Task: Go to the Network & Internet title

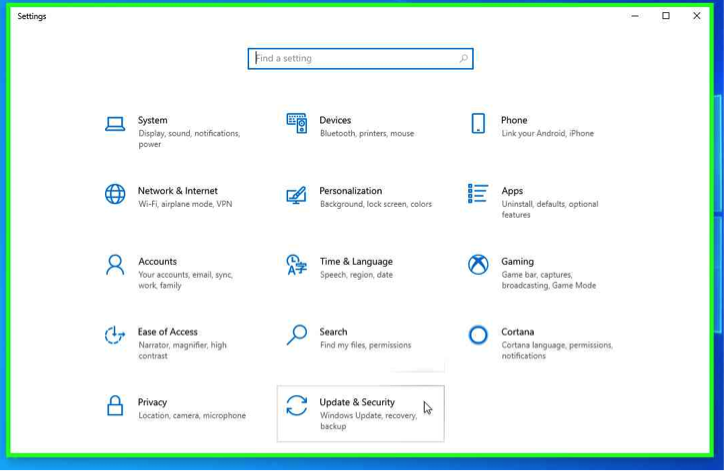Action: 177,191
